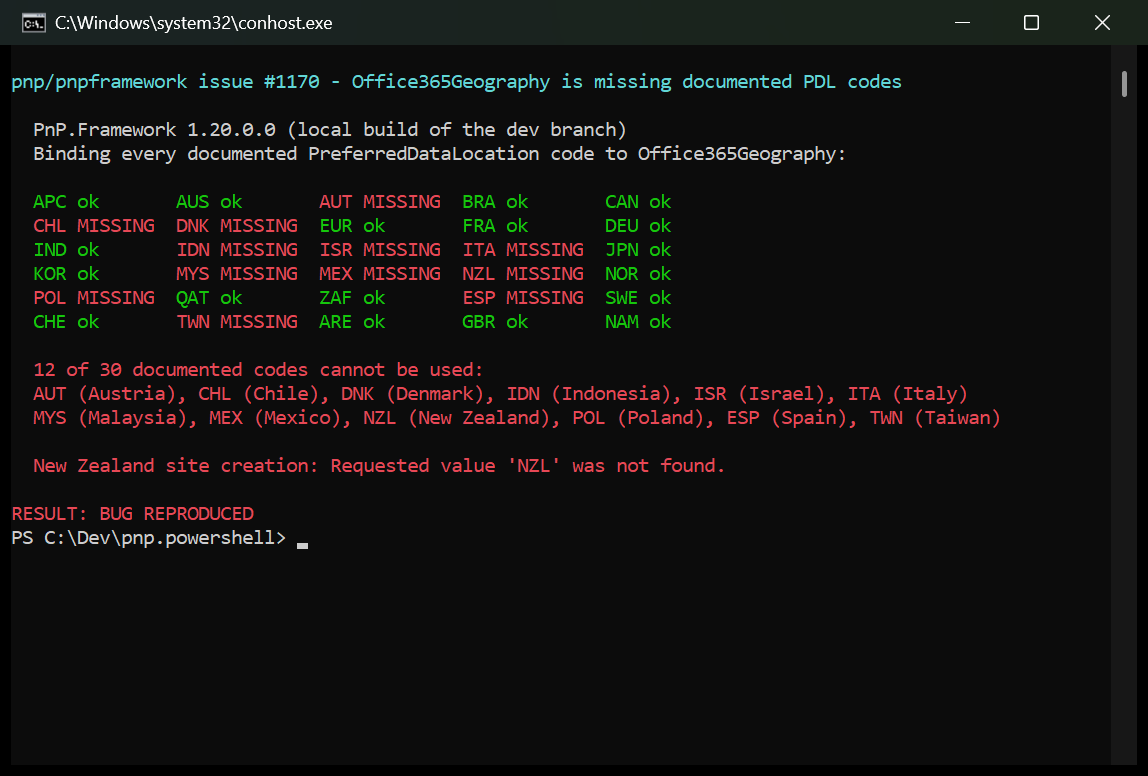Click the 'POL MISSING' result
The image size is (1148, 776).
click(94, 298)
